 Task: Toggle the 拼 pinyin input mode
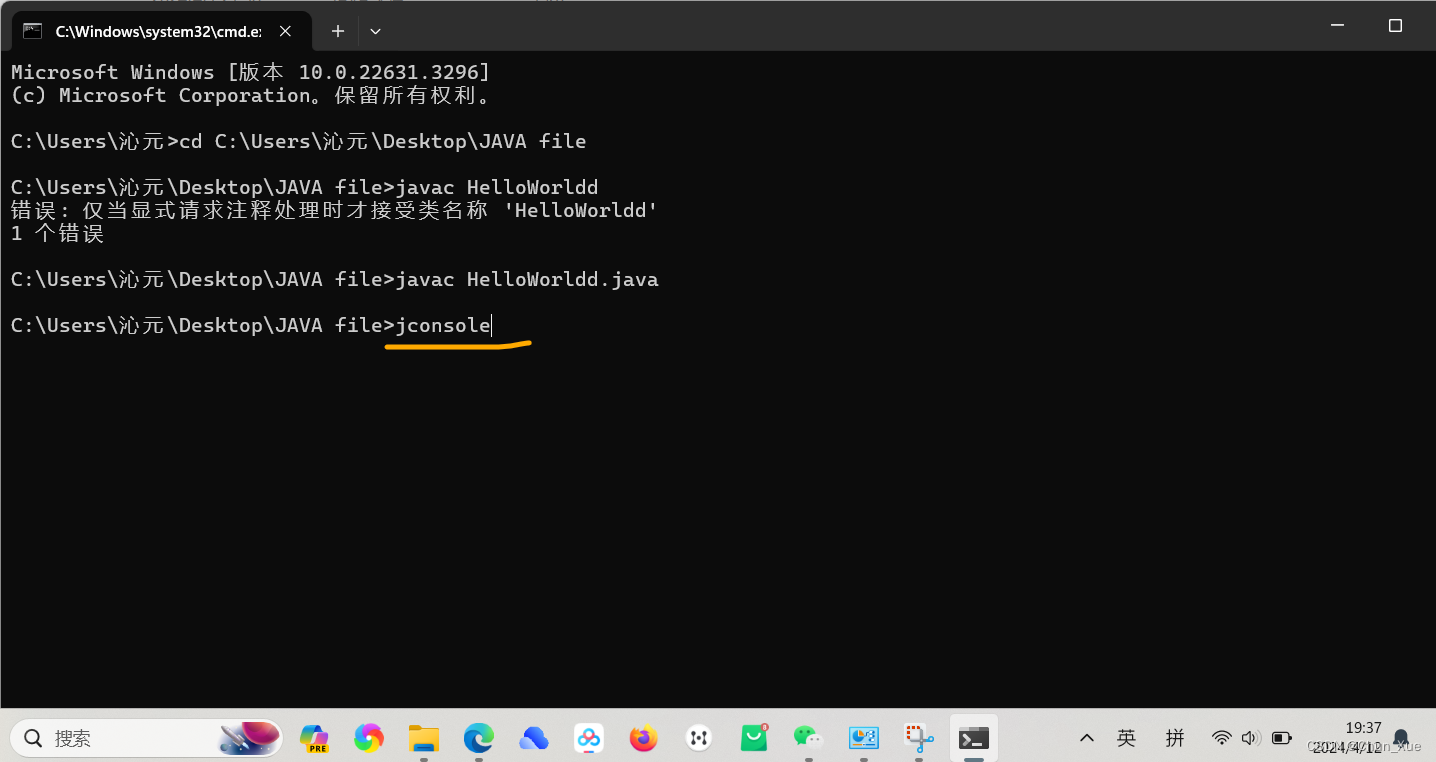[x=1175, y=738]
